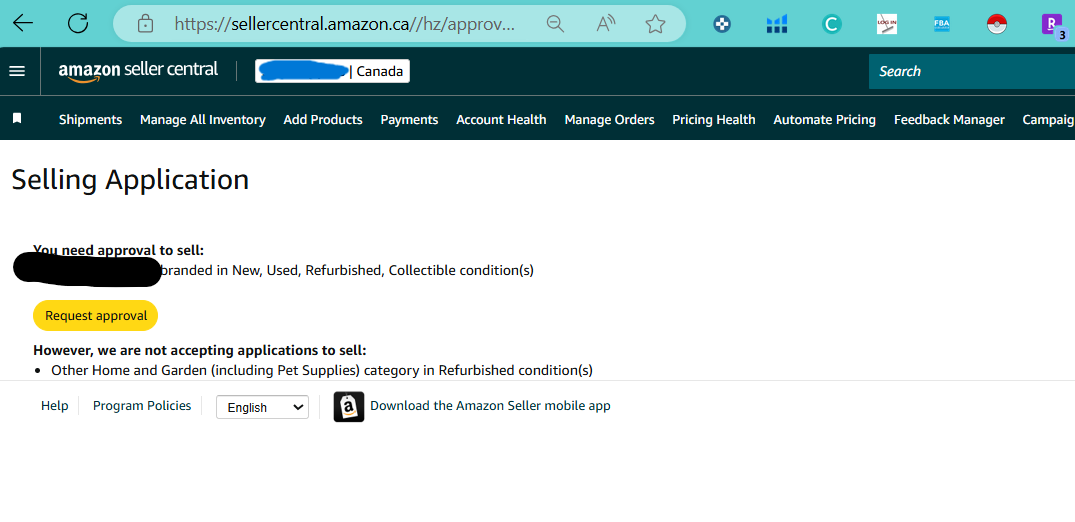Screen dimensions: 1075x522
Task: Open the read aloud icon
Action: 605,24
